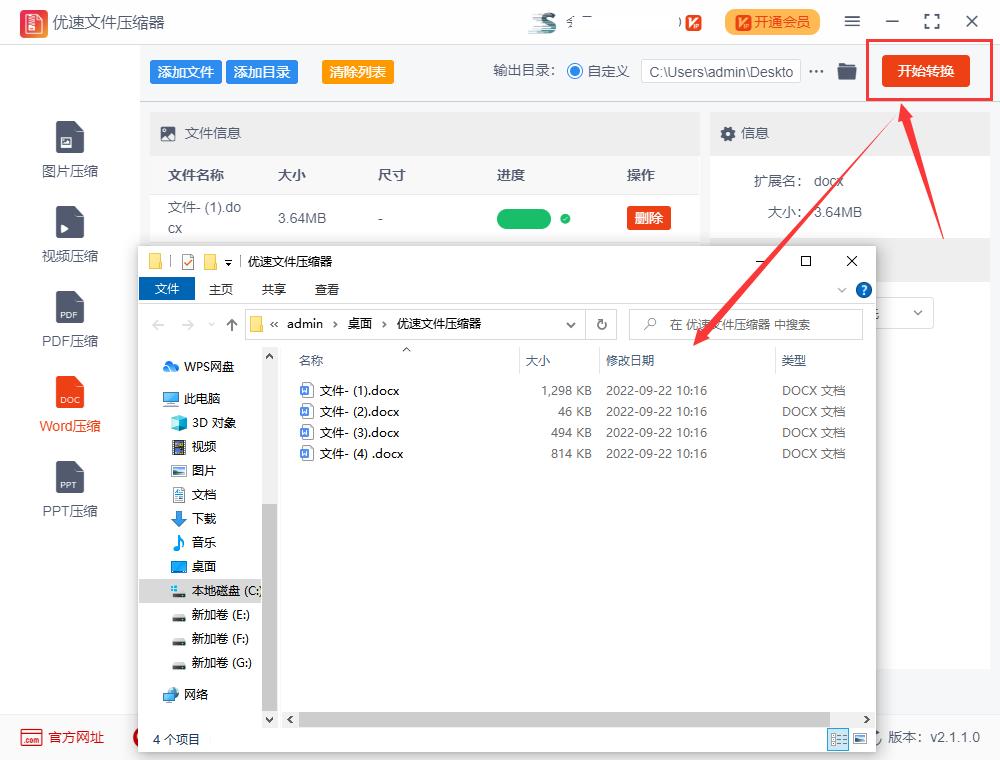
Task: Open the 文件 menu in Explorer
Action: coord(166,289)
